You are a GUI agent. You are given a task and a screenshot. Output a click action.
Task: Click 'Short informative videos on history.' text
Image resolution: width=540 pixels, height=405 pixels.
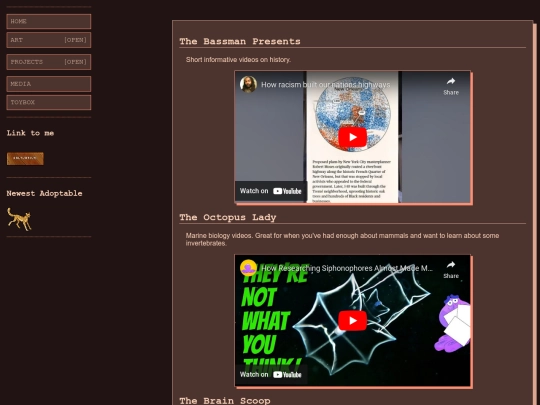pyautogui.click(x=238, y=60)
